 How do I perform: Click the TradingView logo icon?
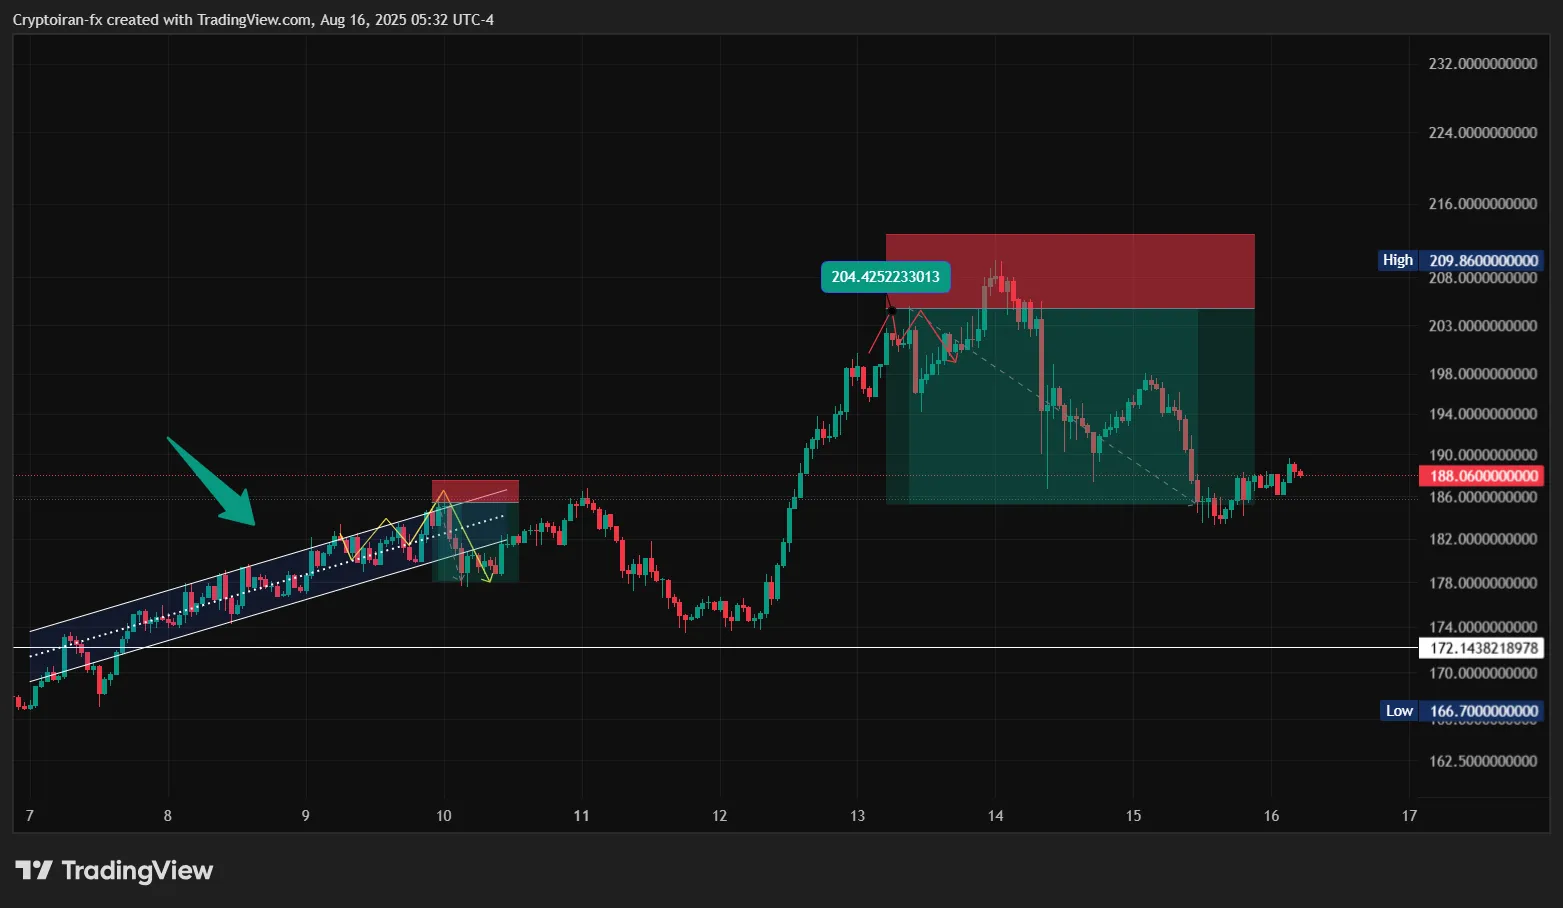click(x=34, y=870)
